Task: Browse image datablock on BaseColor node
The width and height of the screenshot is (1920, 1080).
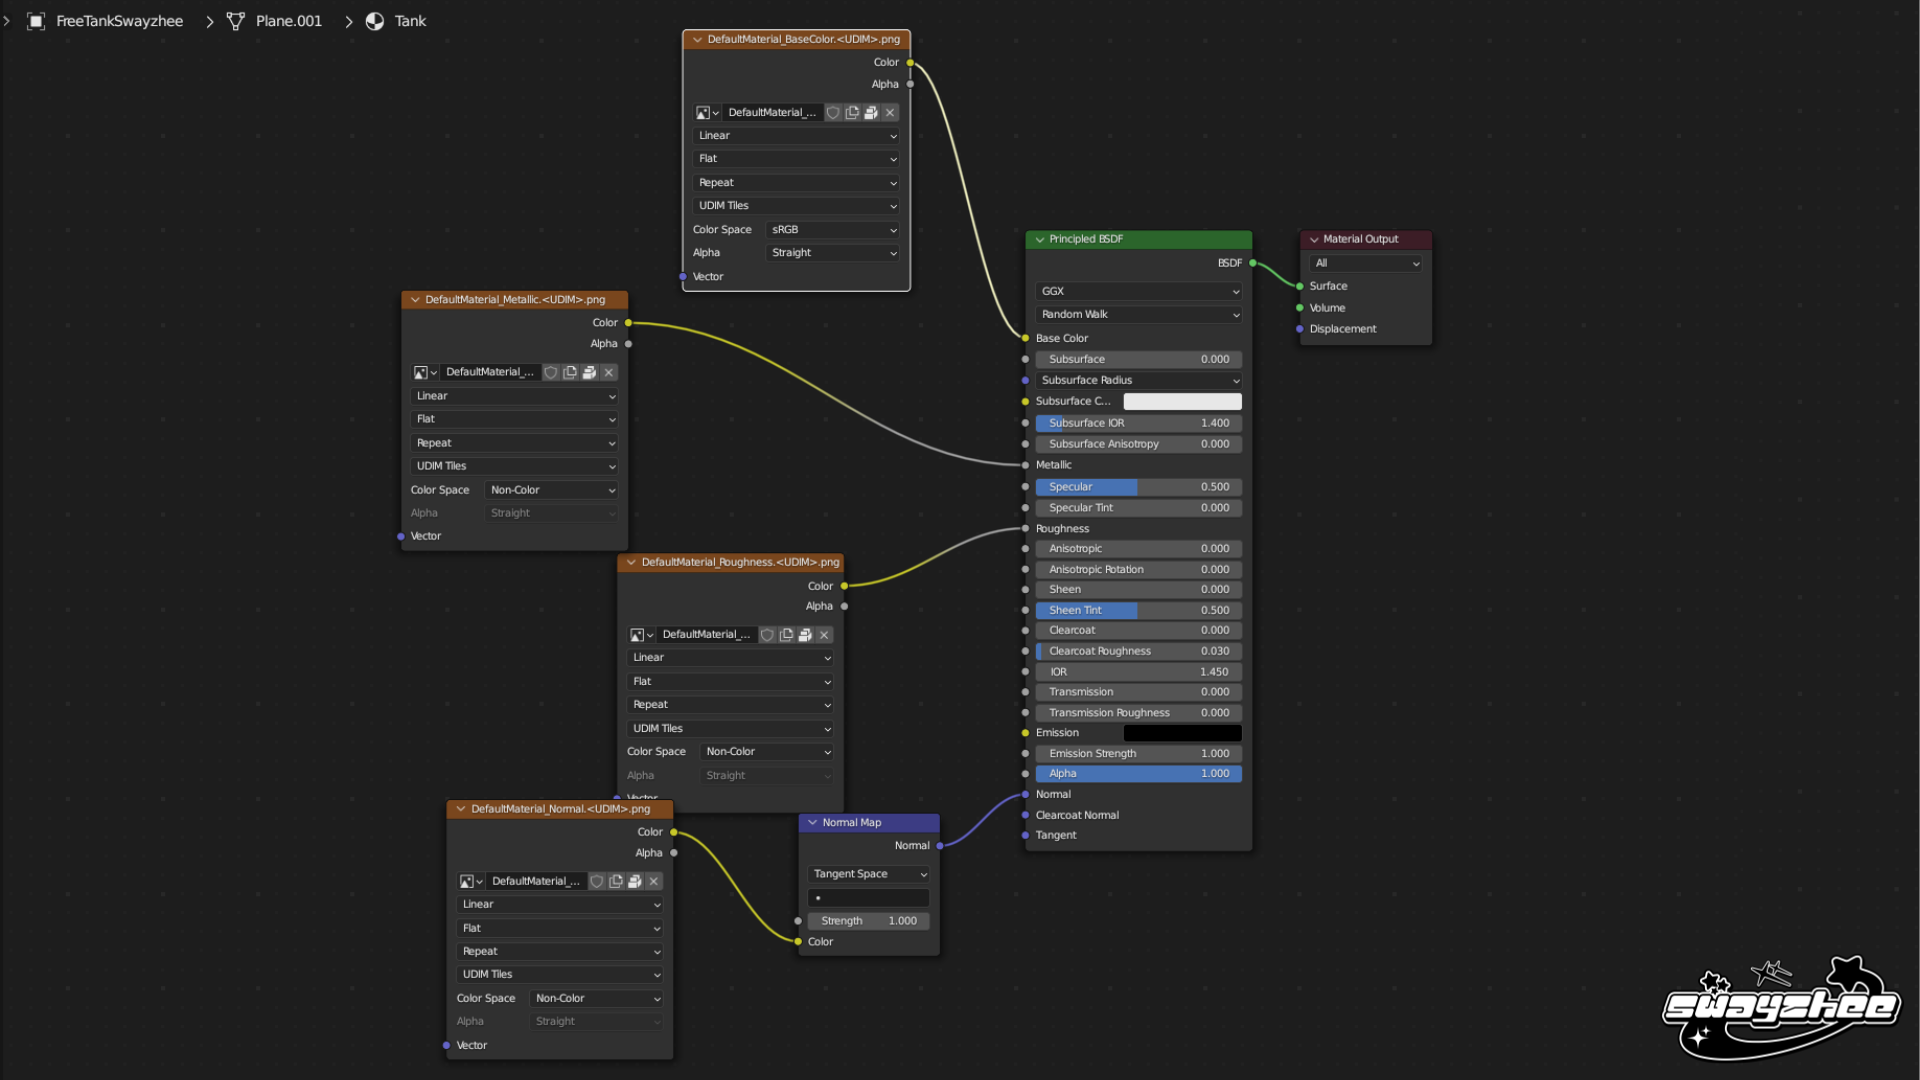Action: (707, 113)
